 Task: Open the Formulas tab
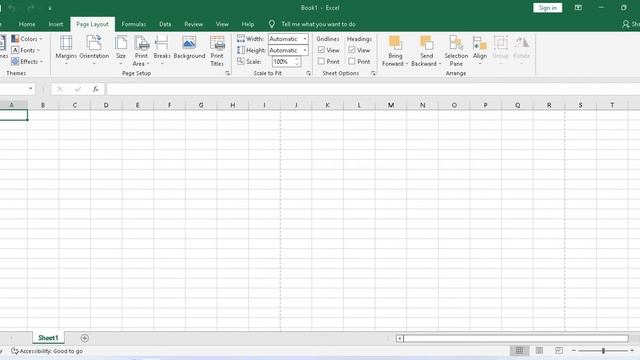(x=134, y=24)
